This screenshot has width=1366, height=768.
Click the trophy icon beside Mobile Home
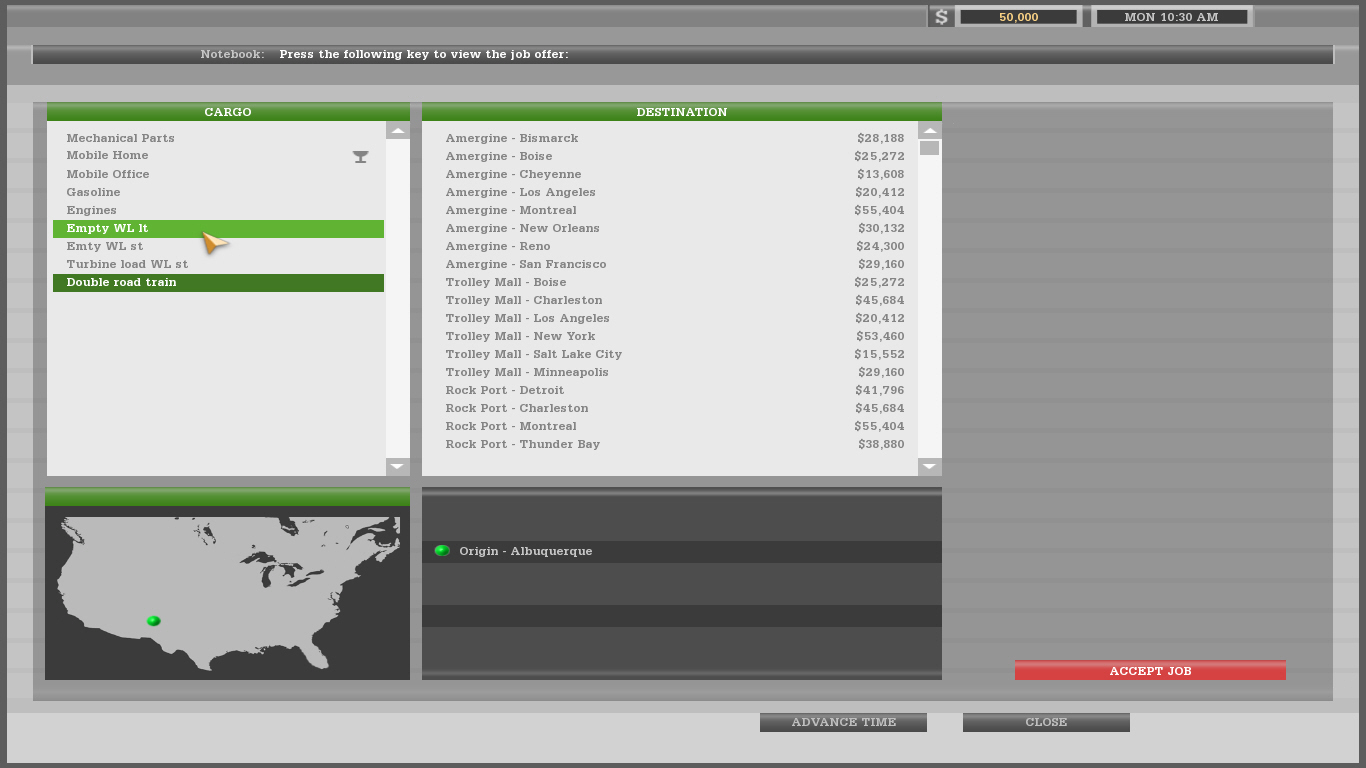(x=361, y=157)
